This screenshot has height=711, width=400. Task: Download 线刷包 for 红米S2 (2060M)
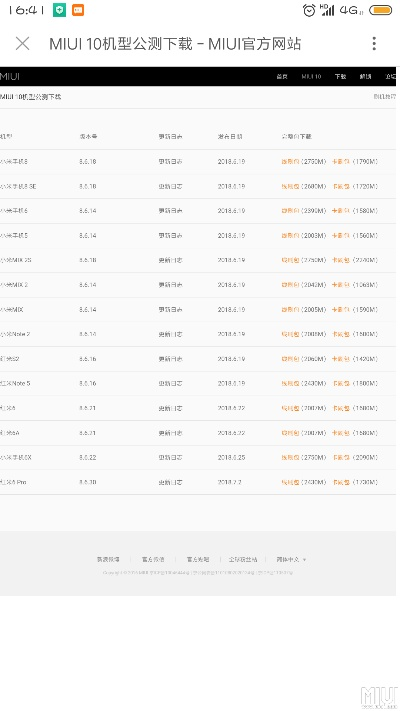coord(290,359)
